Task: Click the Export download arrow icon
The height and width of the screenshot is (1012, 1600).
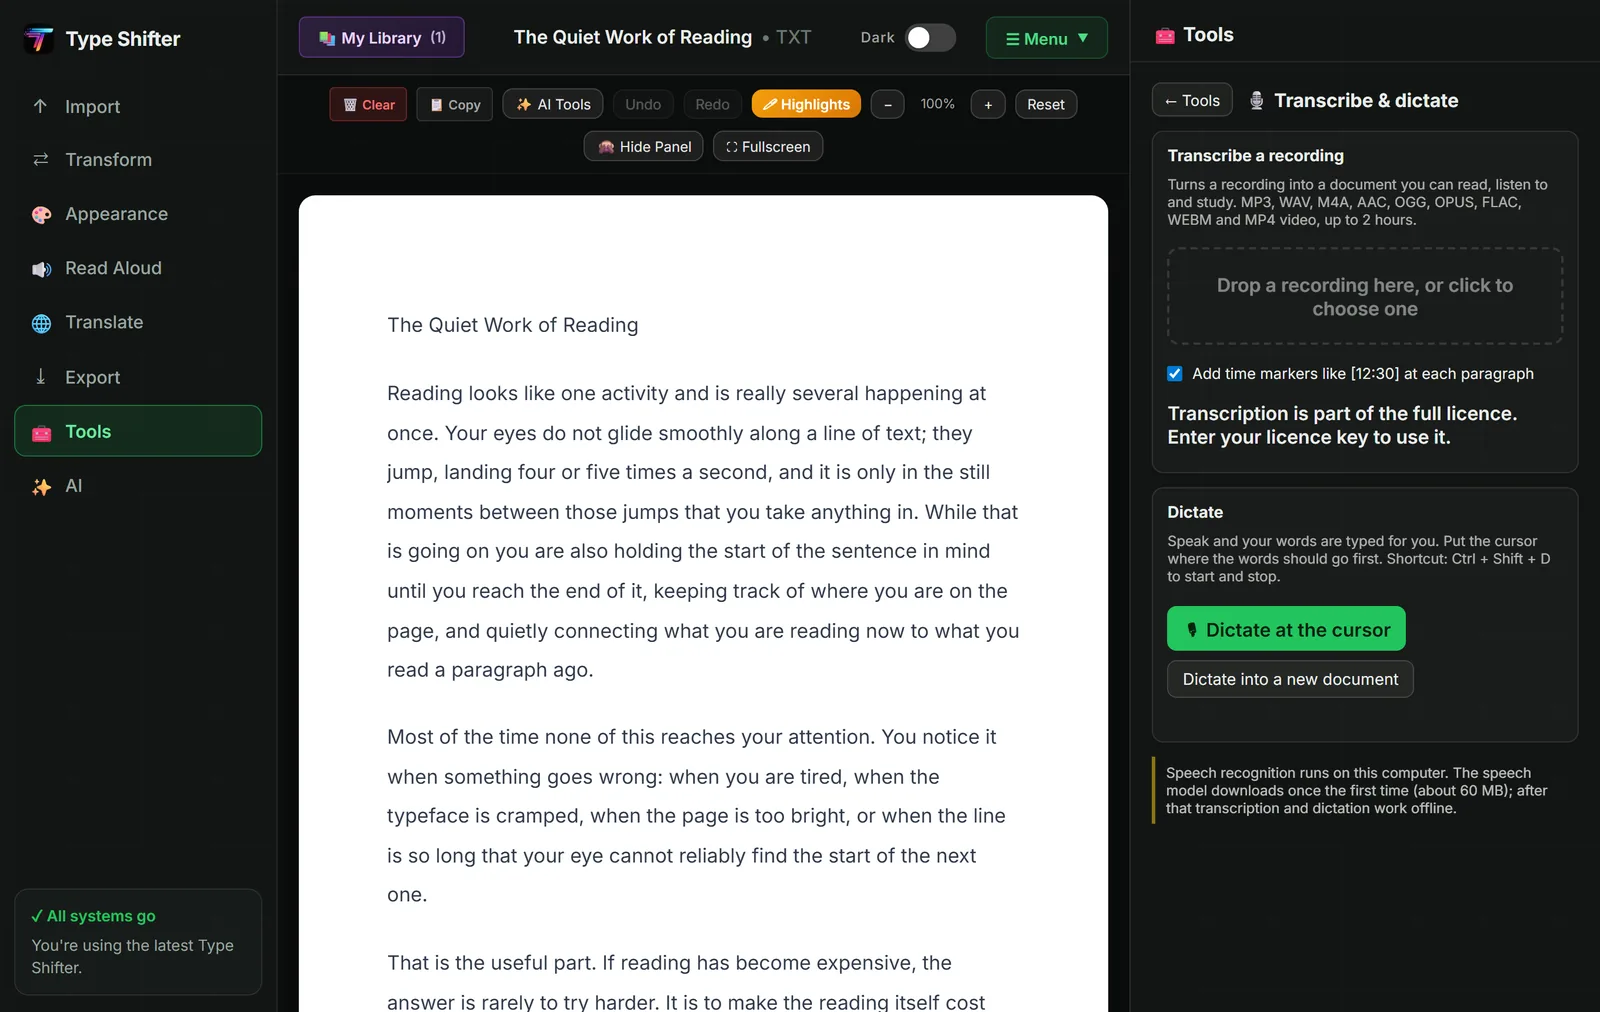Action: 41,377
